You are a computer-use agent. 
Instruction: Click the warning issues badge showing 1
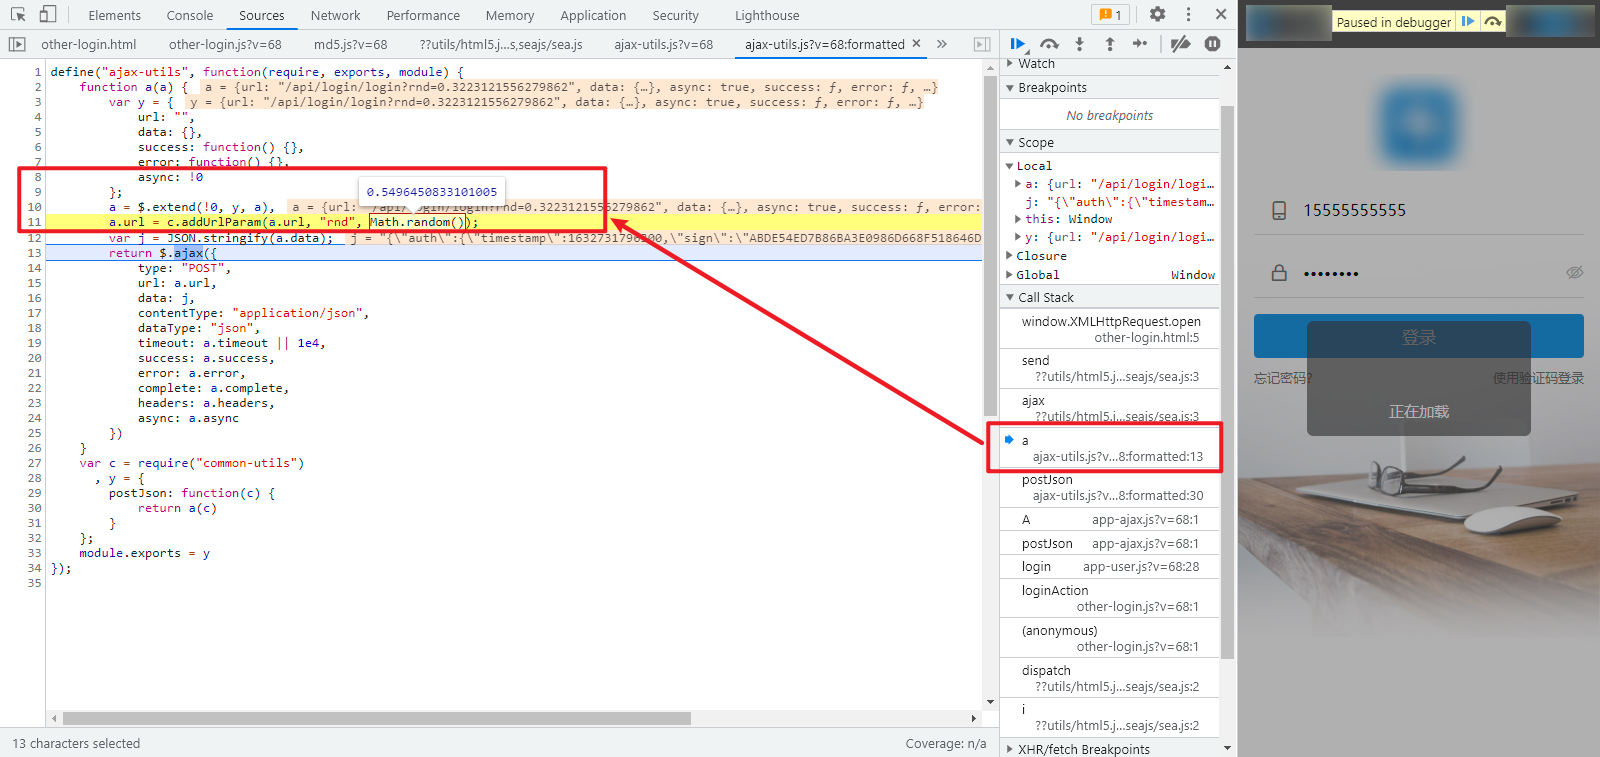1110,15
